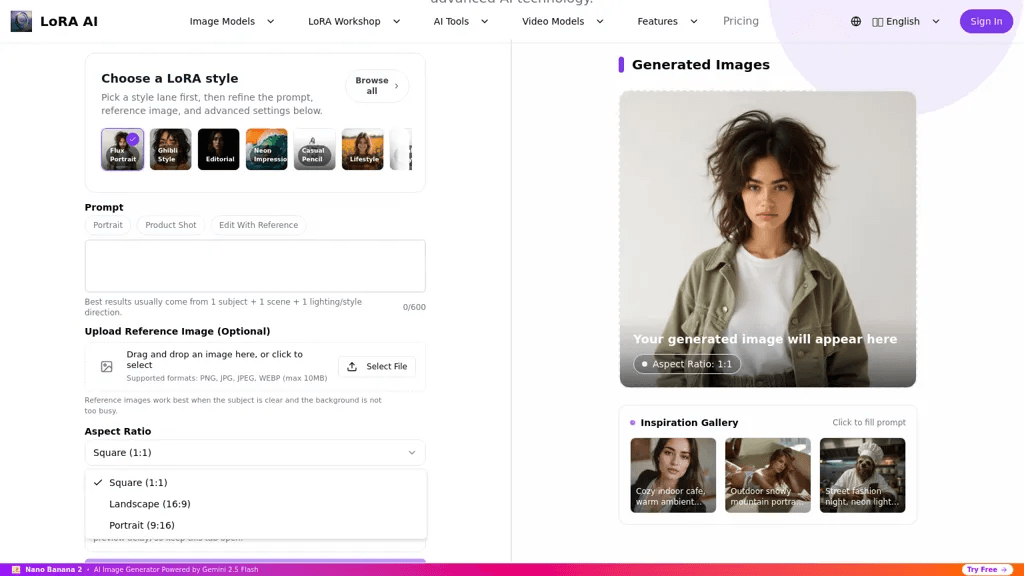The width and height of the screenshot is (1024, 576).
Task: Click Browse all styles button
Action: 377,86
